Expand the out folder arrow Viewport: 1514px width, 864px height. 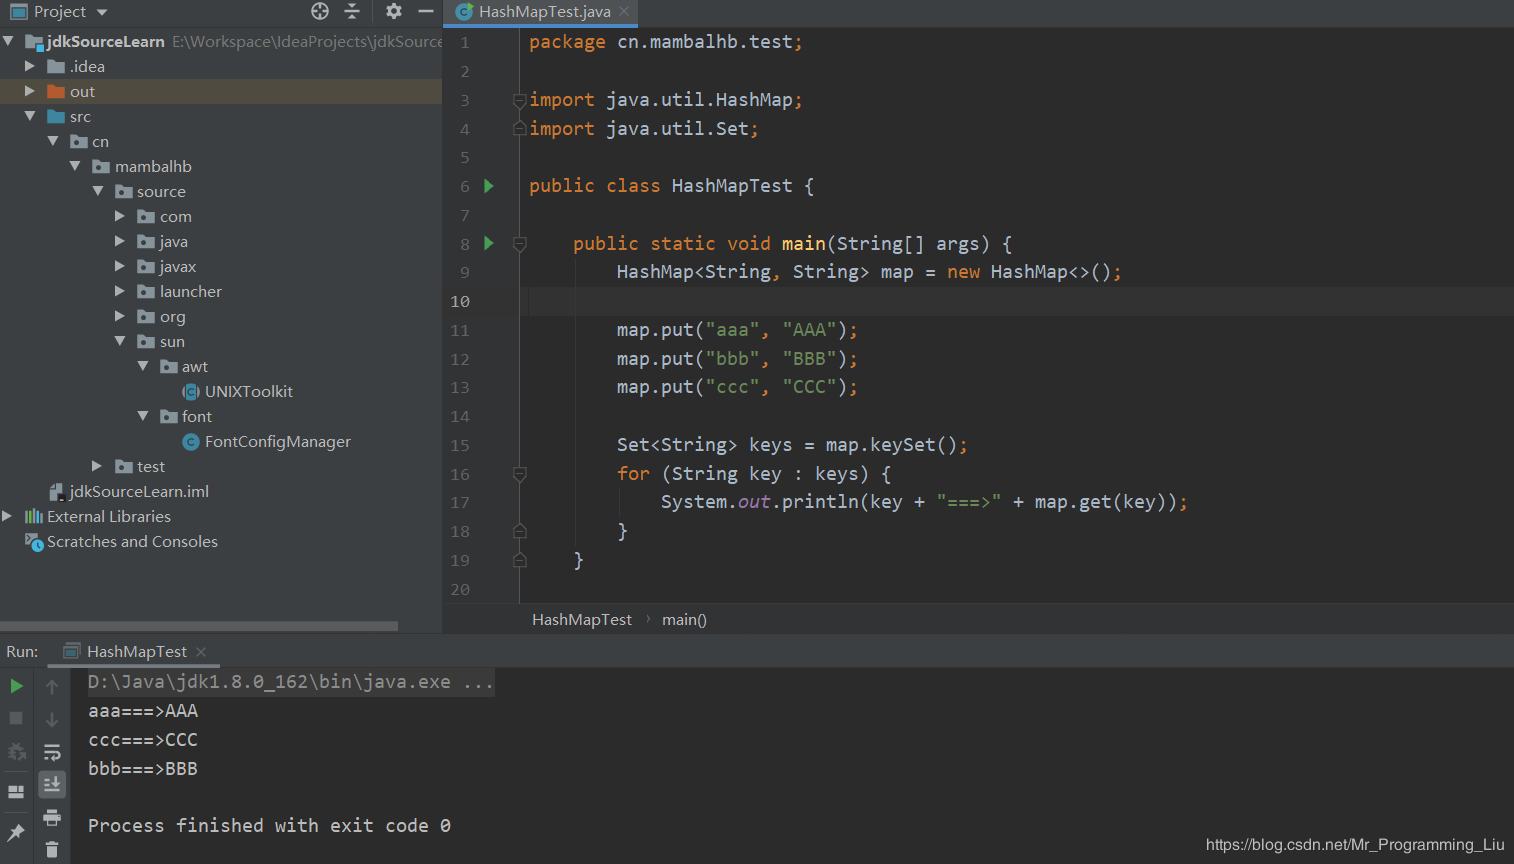pyautogui.click(x=30, y=91)
